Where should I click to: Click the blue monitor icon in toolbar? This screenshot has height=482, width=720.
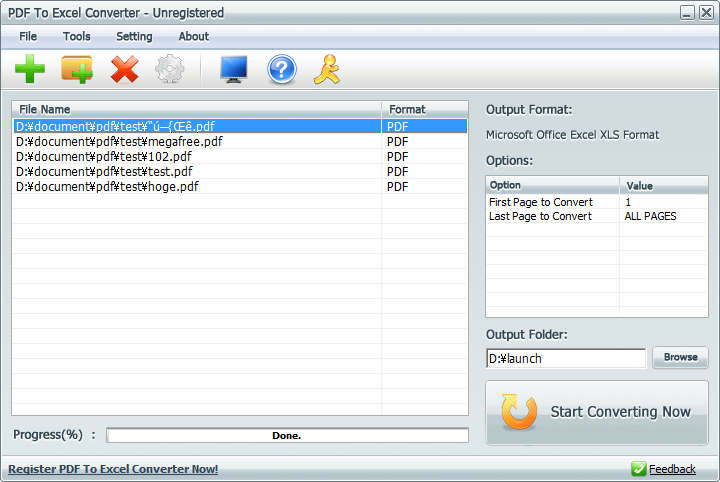point(234,69)
